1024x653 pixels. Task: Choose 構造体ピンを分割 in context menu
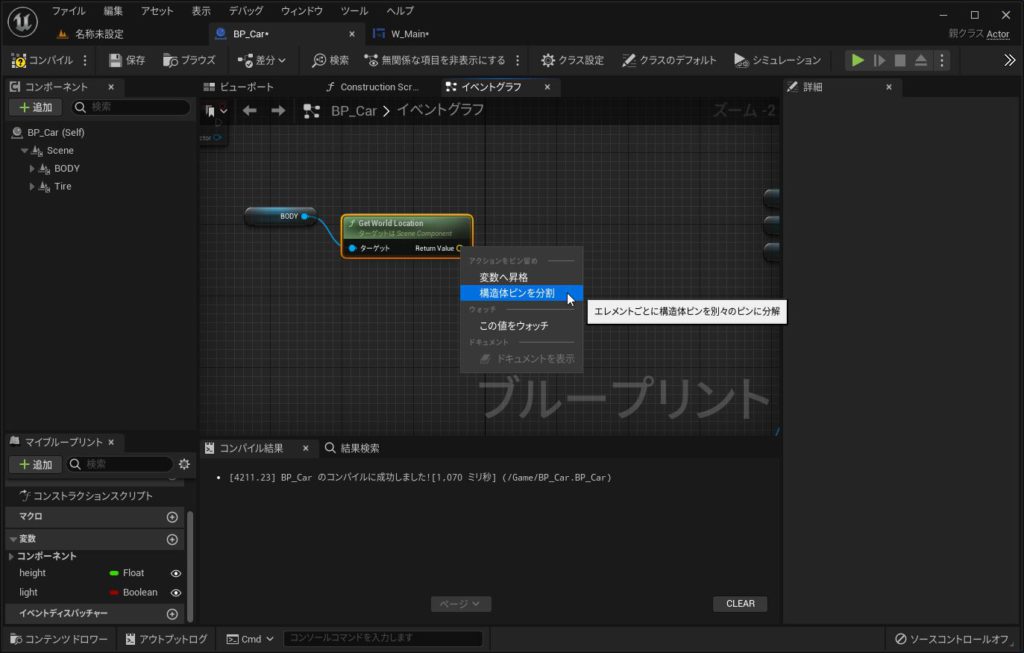tap(521, 293)
